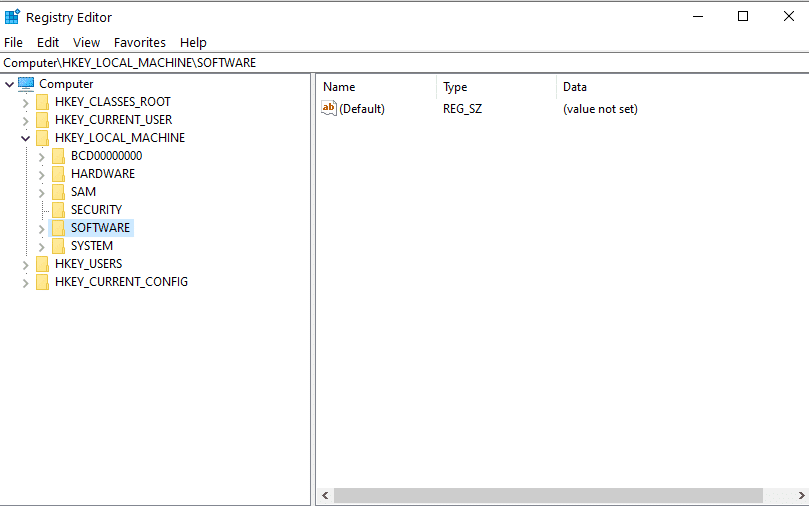Click the horizontal scrollbar in values pane
809x506 pixels.
click(548, 496)
